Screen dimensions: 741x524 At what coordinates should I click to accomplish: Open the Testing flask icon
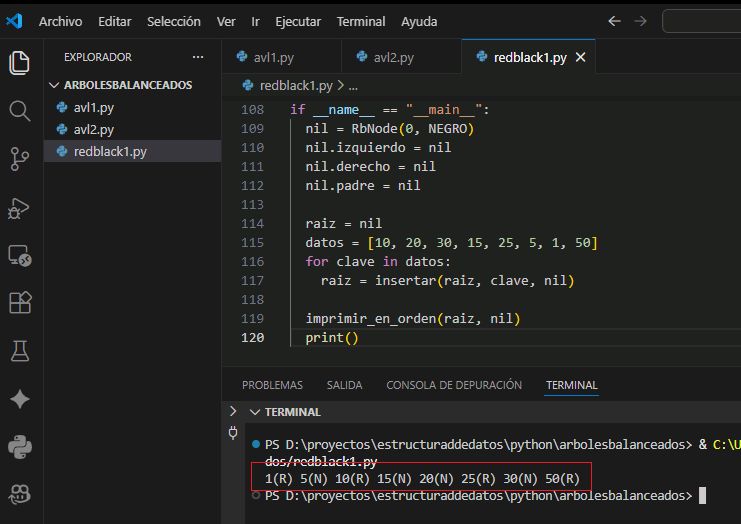20,350
